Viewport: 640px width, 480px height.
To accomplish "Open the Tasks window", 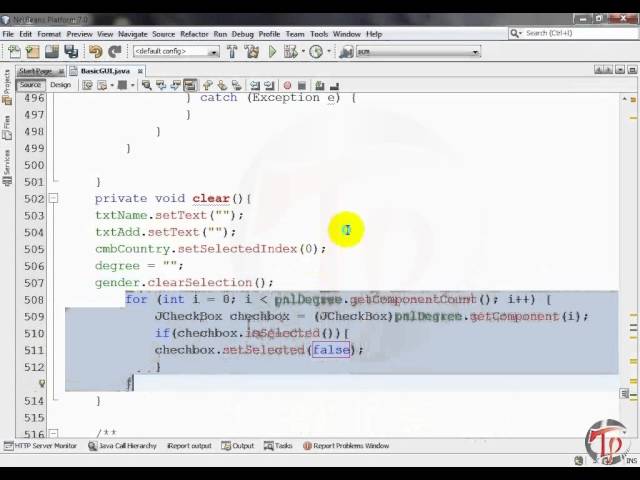I will click(278, 446).
